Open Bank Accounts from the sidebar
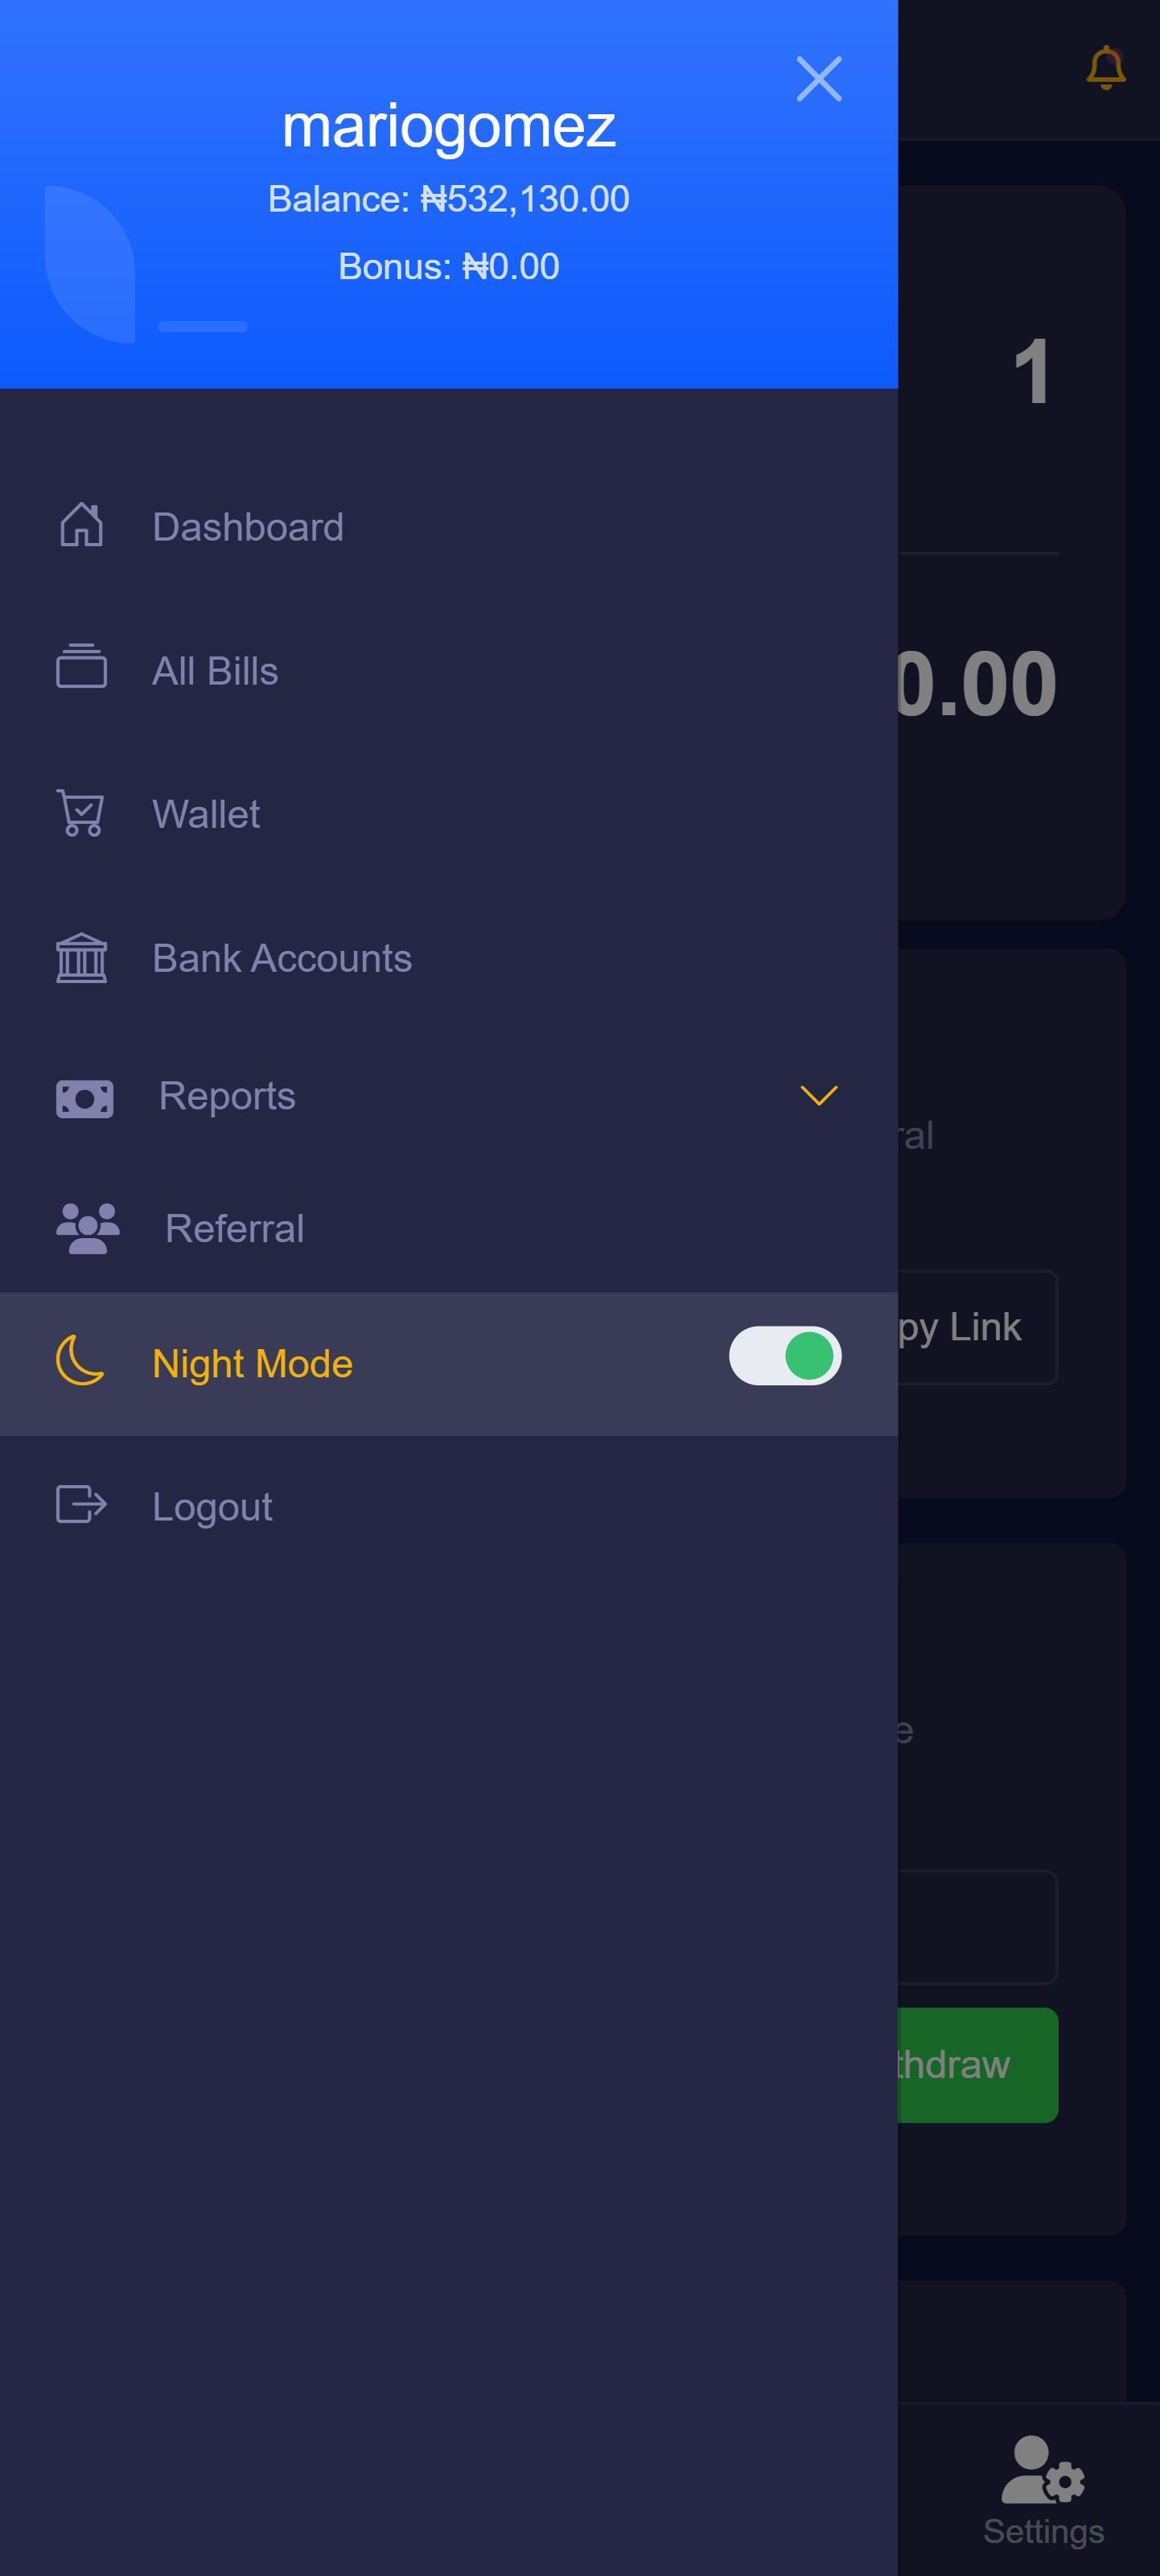 point(282,959)
